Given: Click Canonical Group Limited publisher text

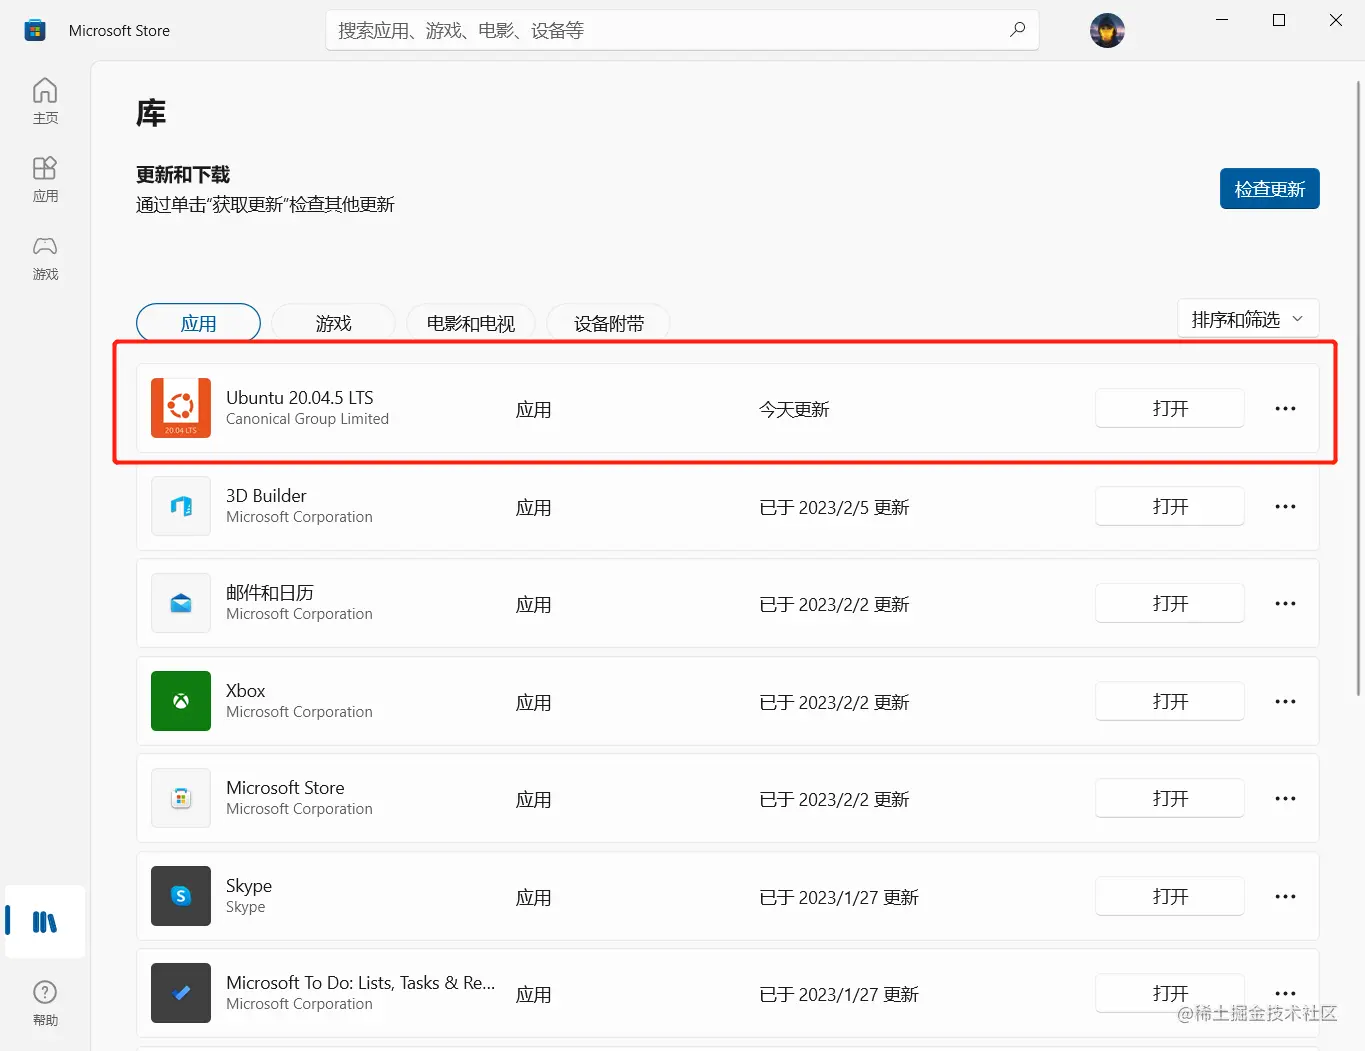Looking at the screenshot, I should (x=307, y=419).
